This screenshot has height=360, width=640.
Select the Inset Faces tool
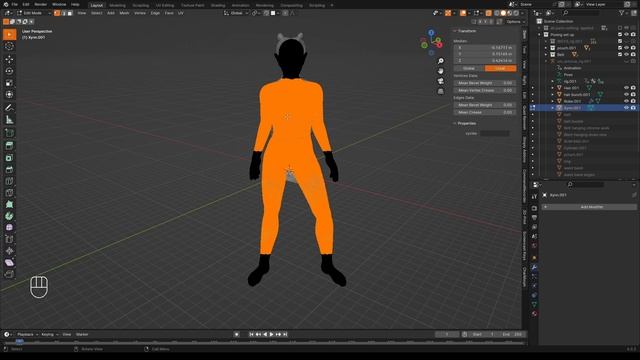pyautogui.click(x=9, y=158)
